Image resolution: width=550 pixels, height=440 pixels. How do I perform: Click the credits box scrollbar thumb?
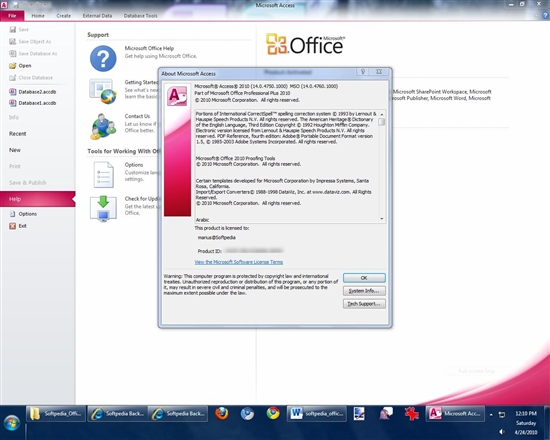382,122
